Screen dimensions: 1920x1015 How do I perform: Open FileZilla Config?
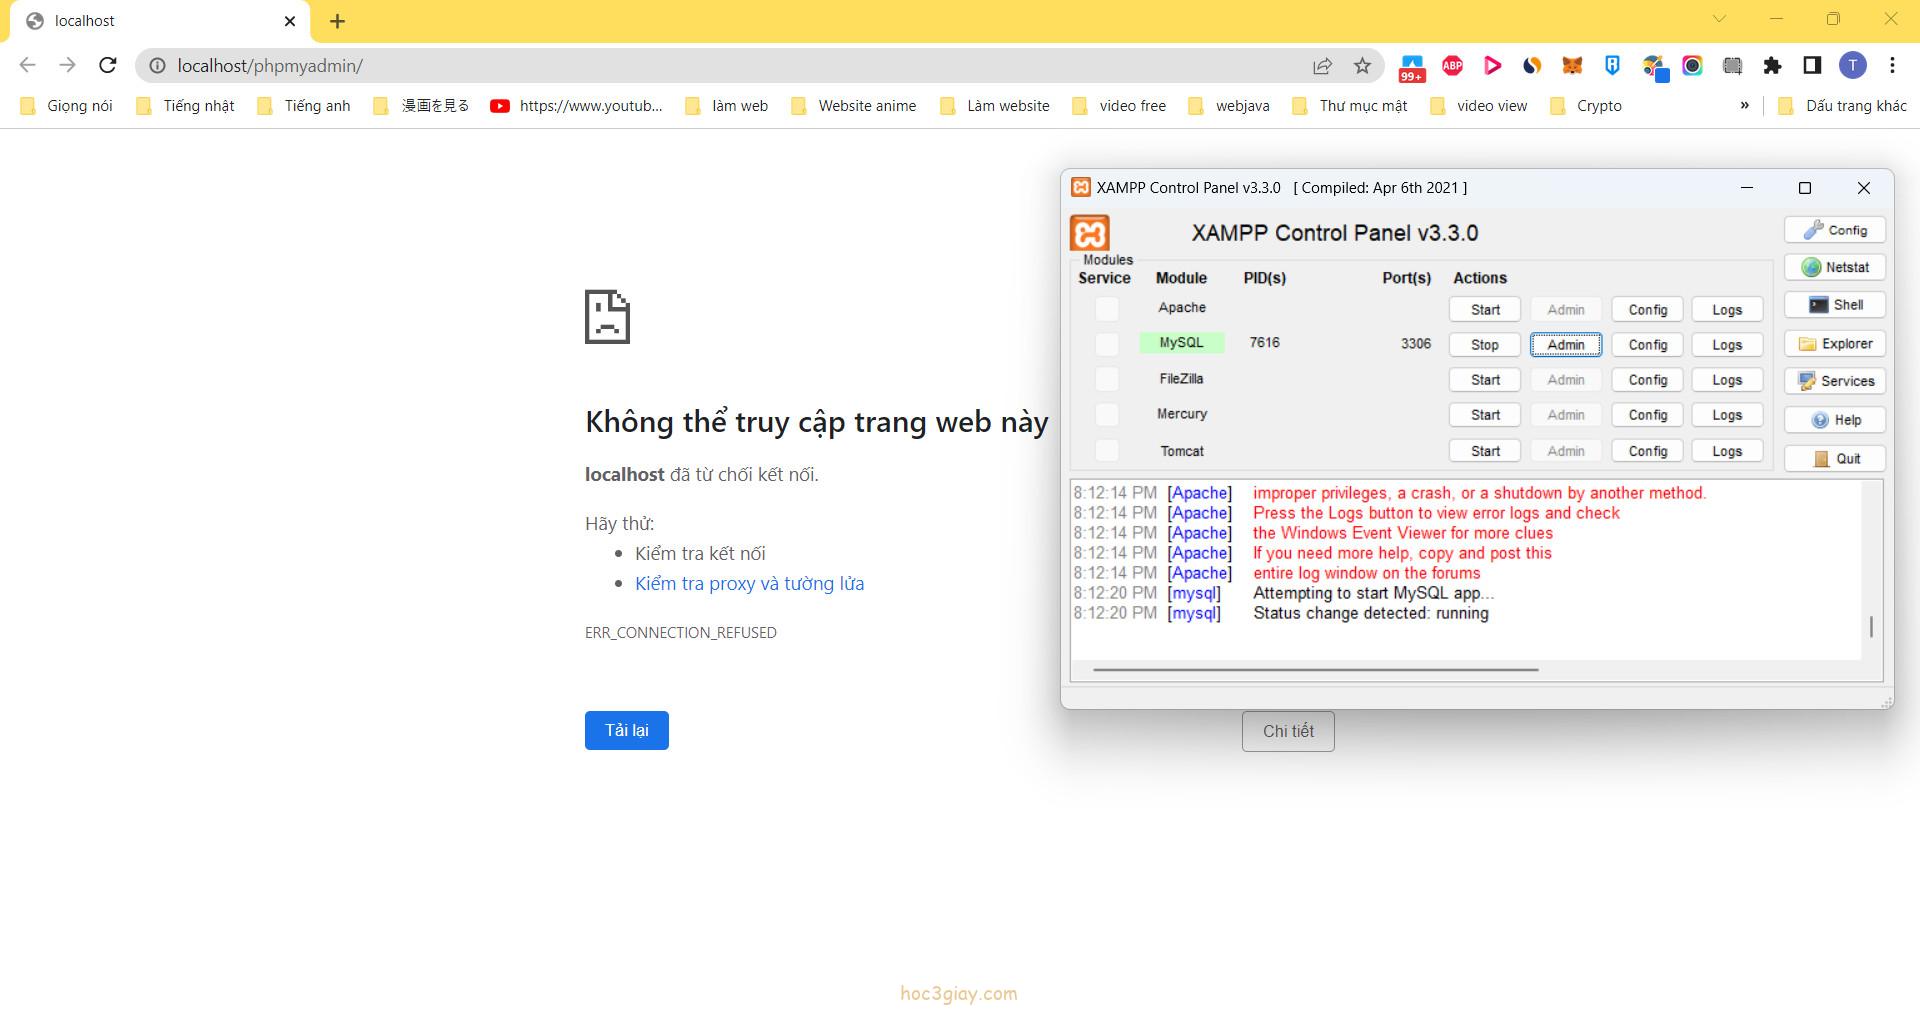1647,380
